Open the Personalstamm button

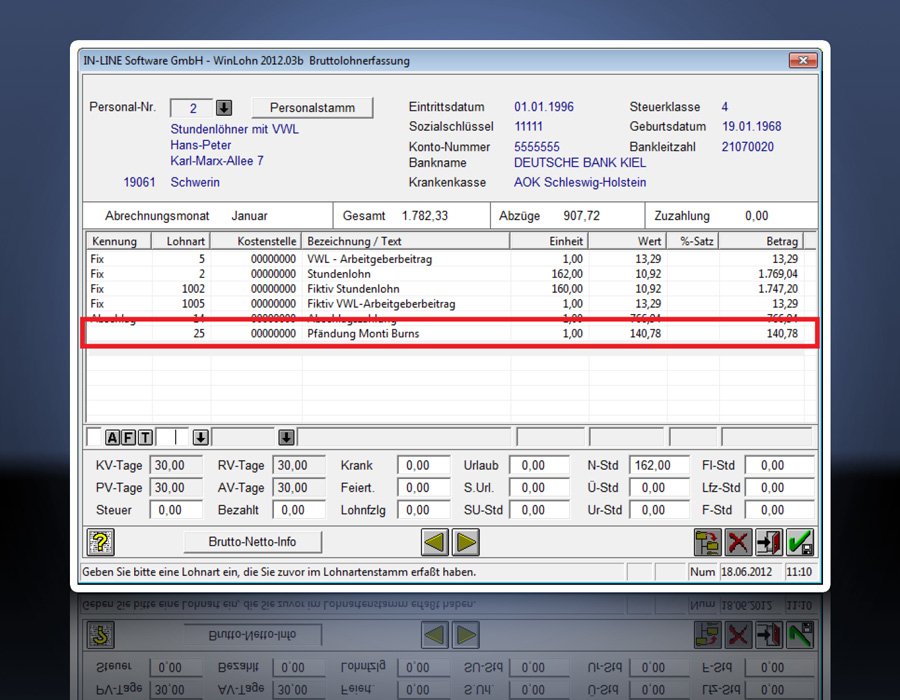(x=311, y=107)
